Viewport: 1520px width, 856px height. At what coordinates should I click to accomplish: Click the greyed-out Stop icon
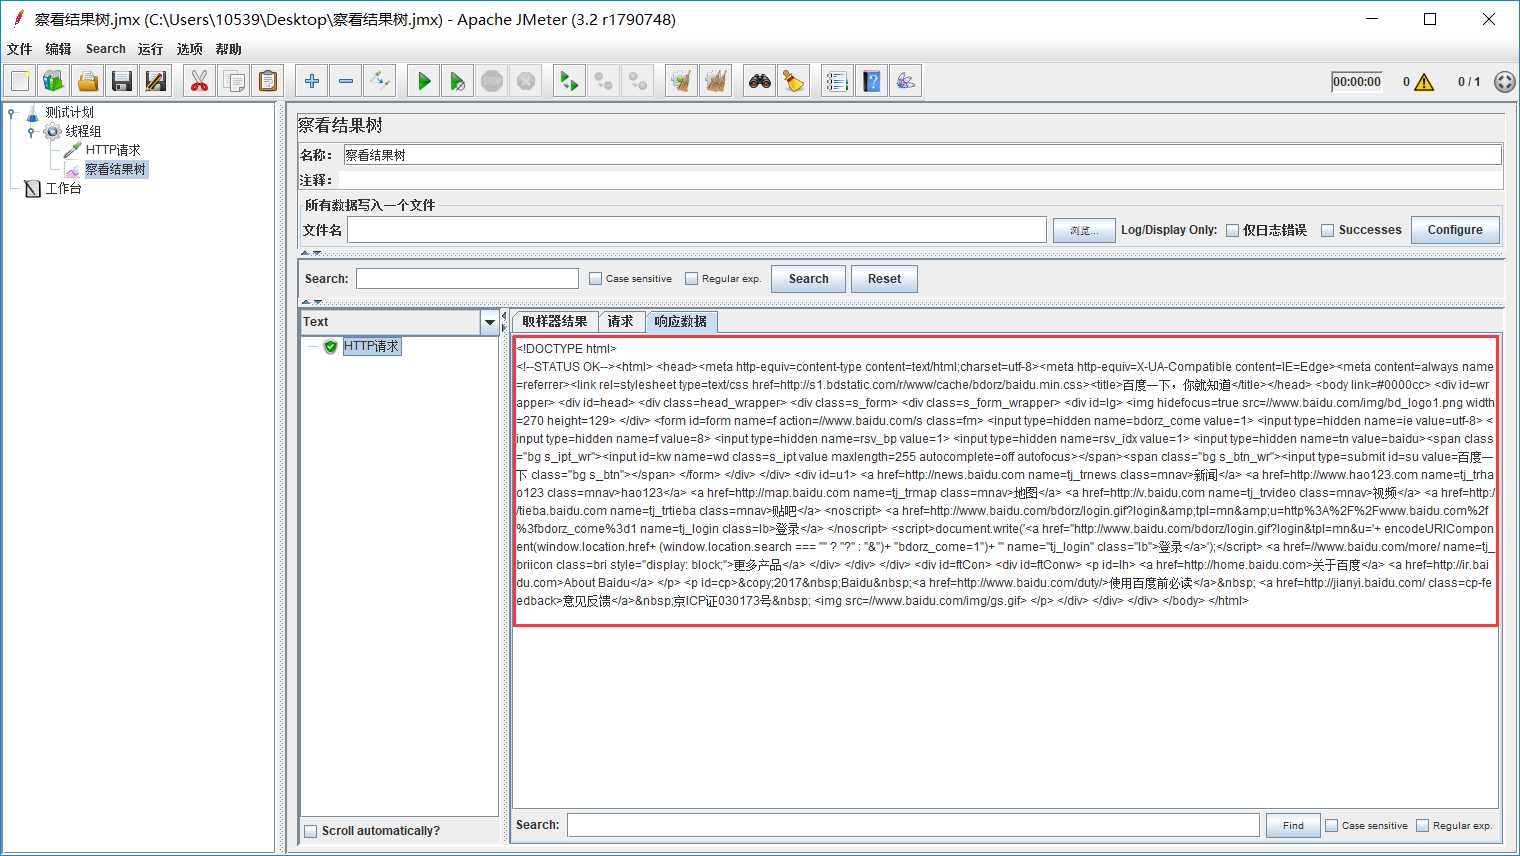[492, 81]
